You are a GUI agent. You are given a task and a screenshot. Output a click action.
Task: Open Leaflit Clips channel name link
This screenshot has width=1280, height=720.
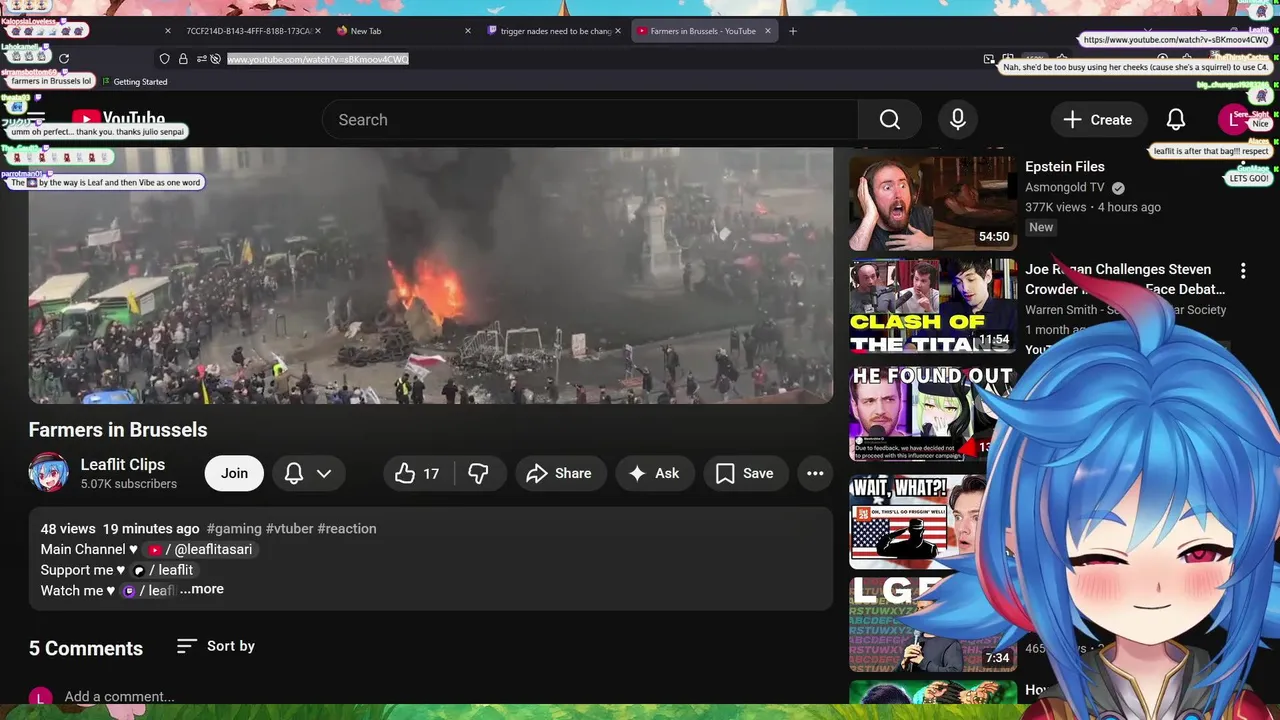point(123,465)
